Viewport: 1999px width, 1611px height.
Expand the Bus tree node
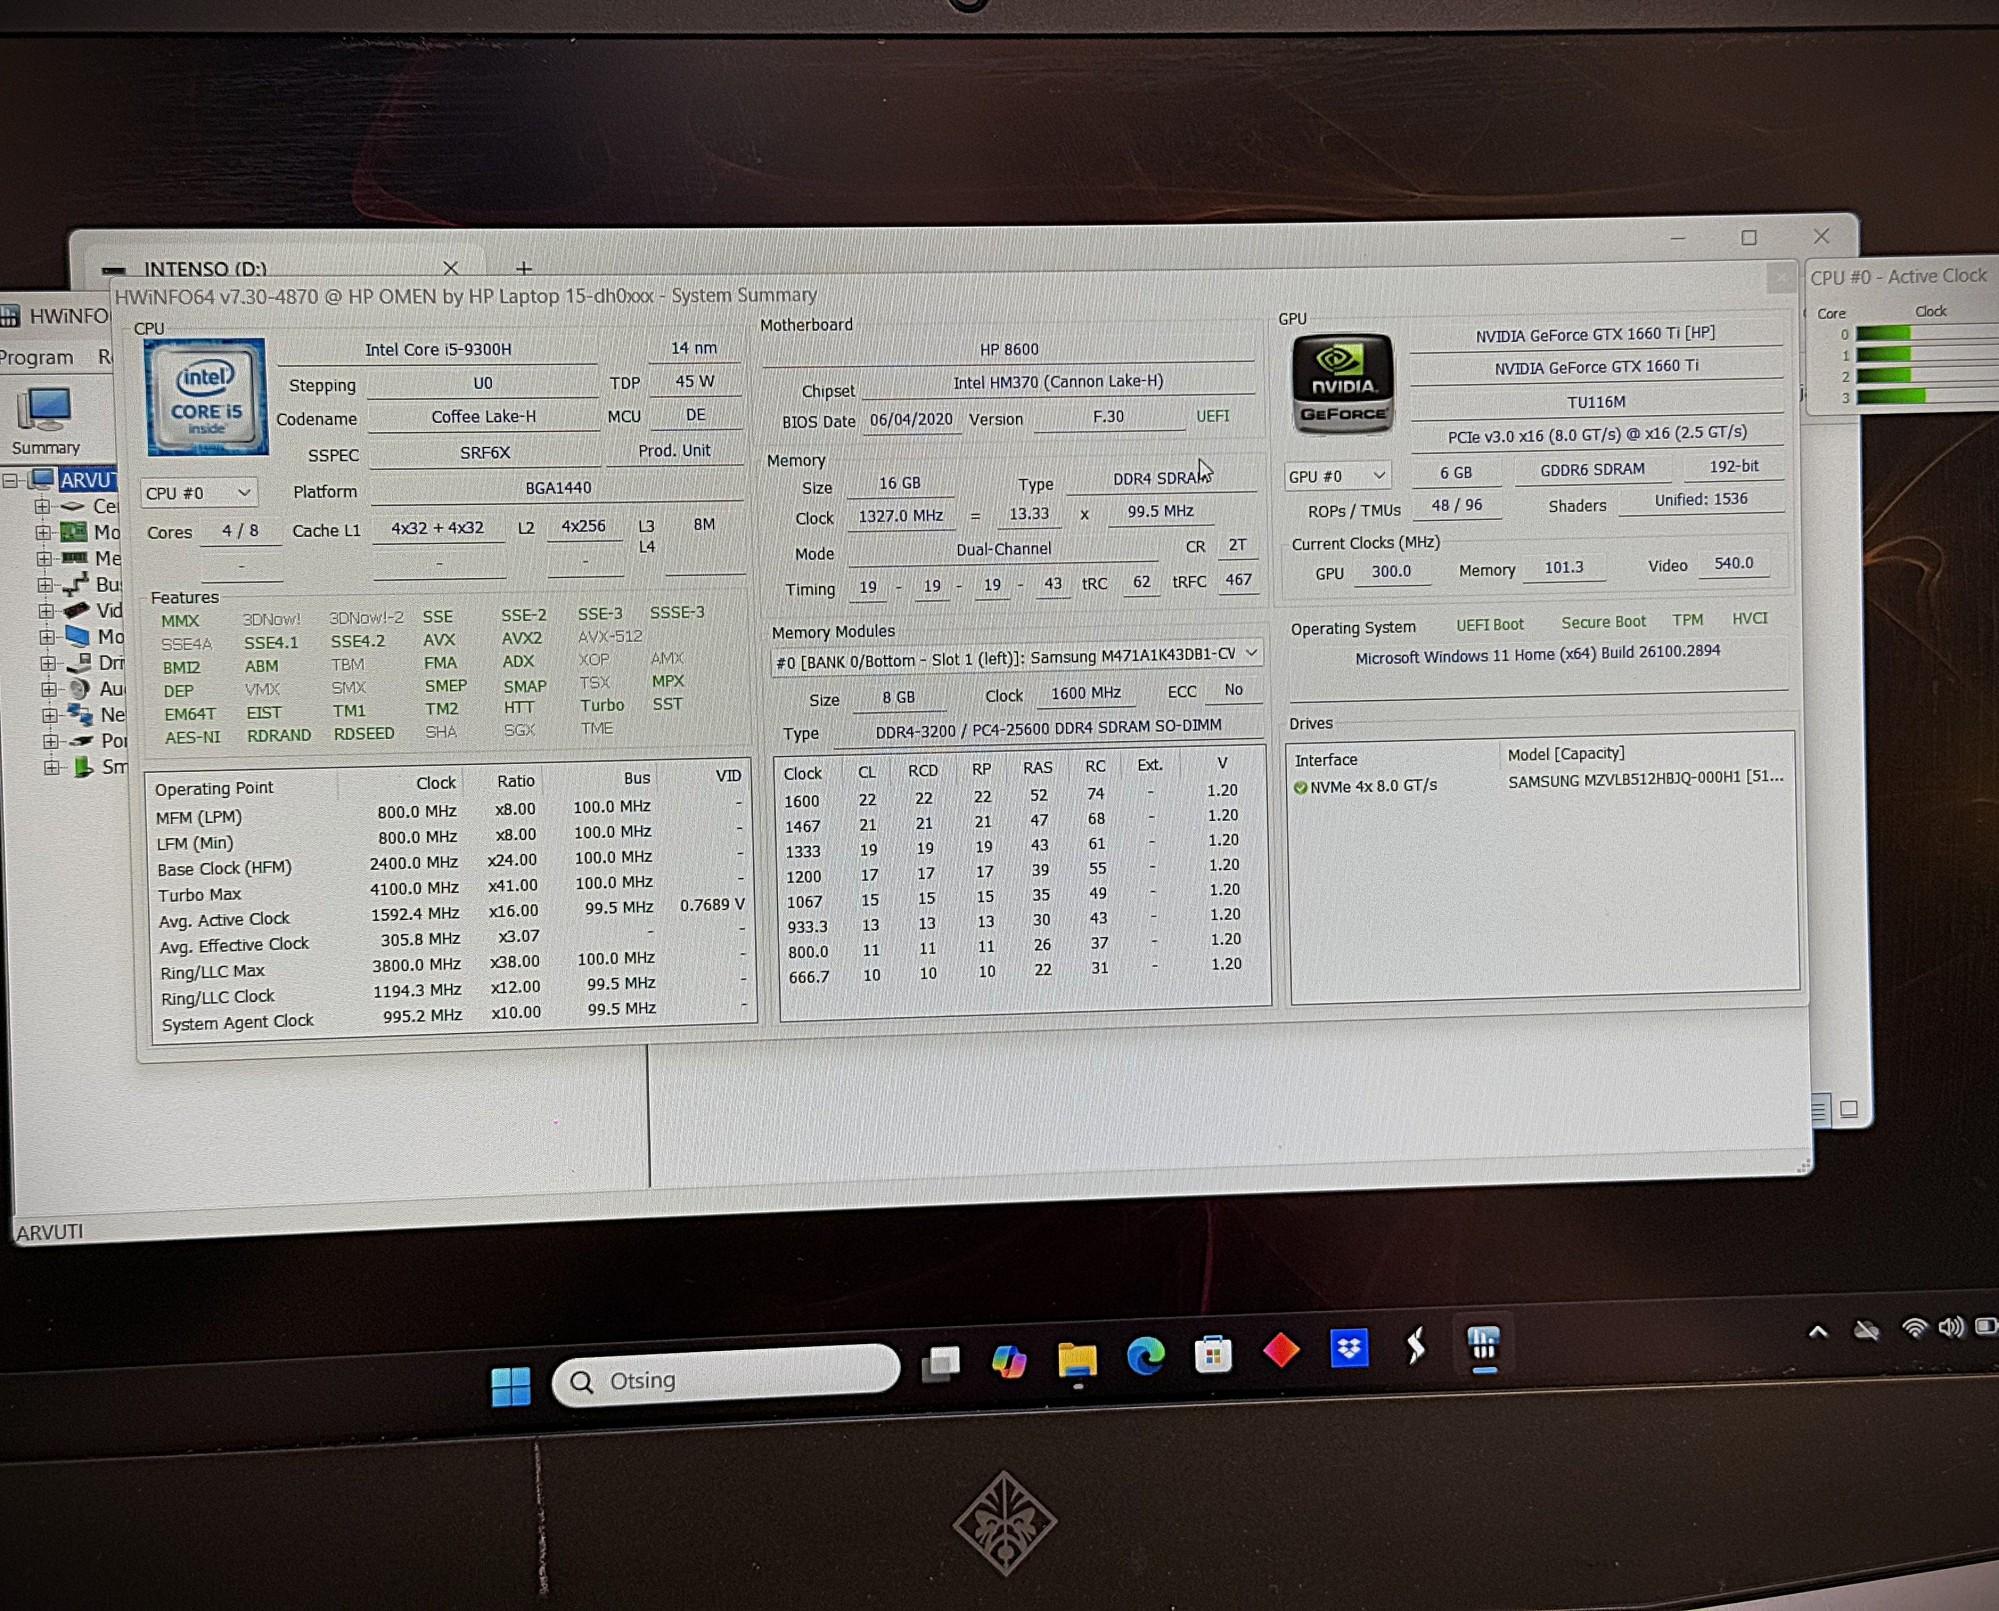coord(45,584)
